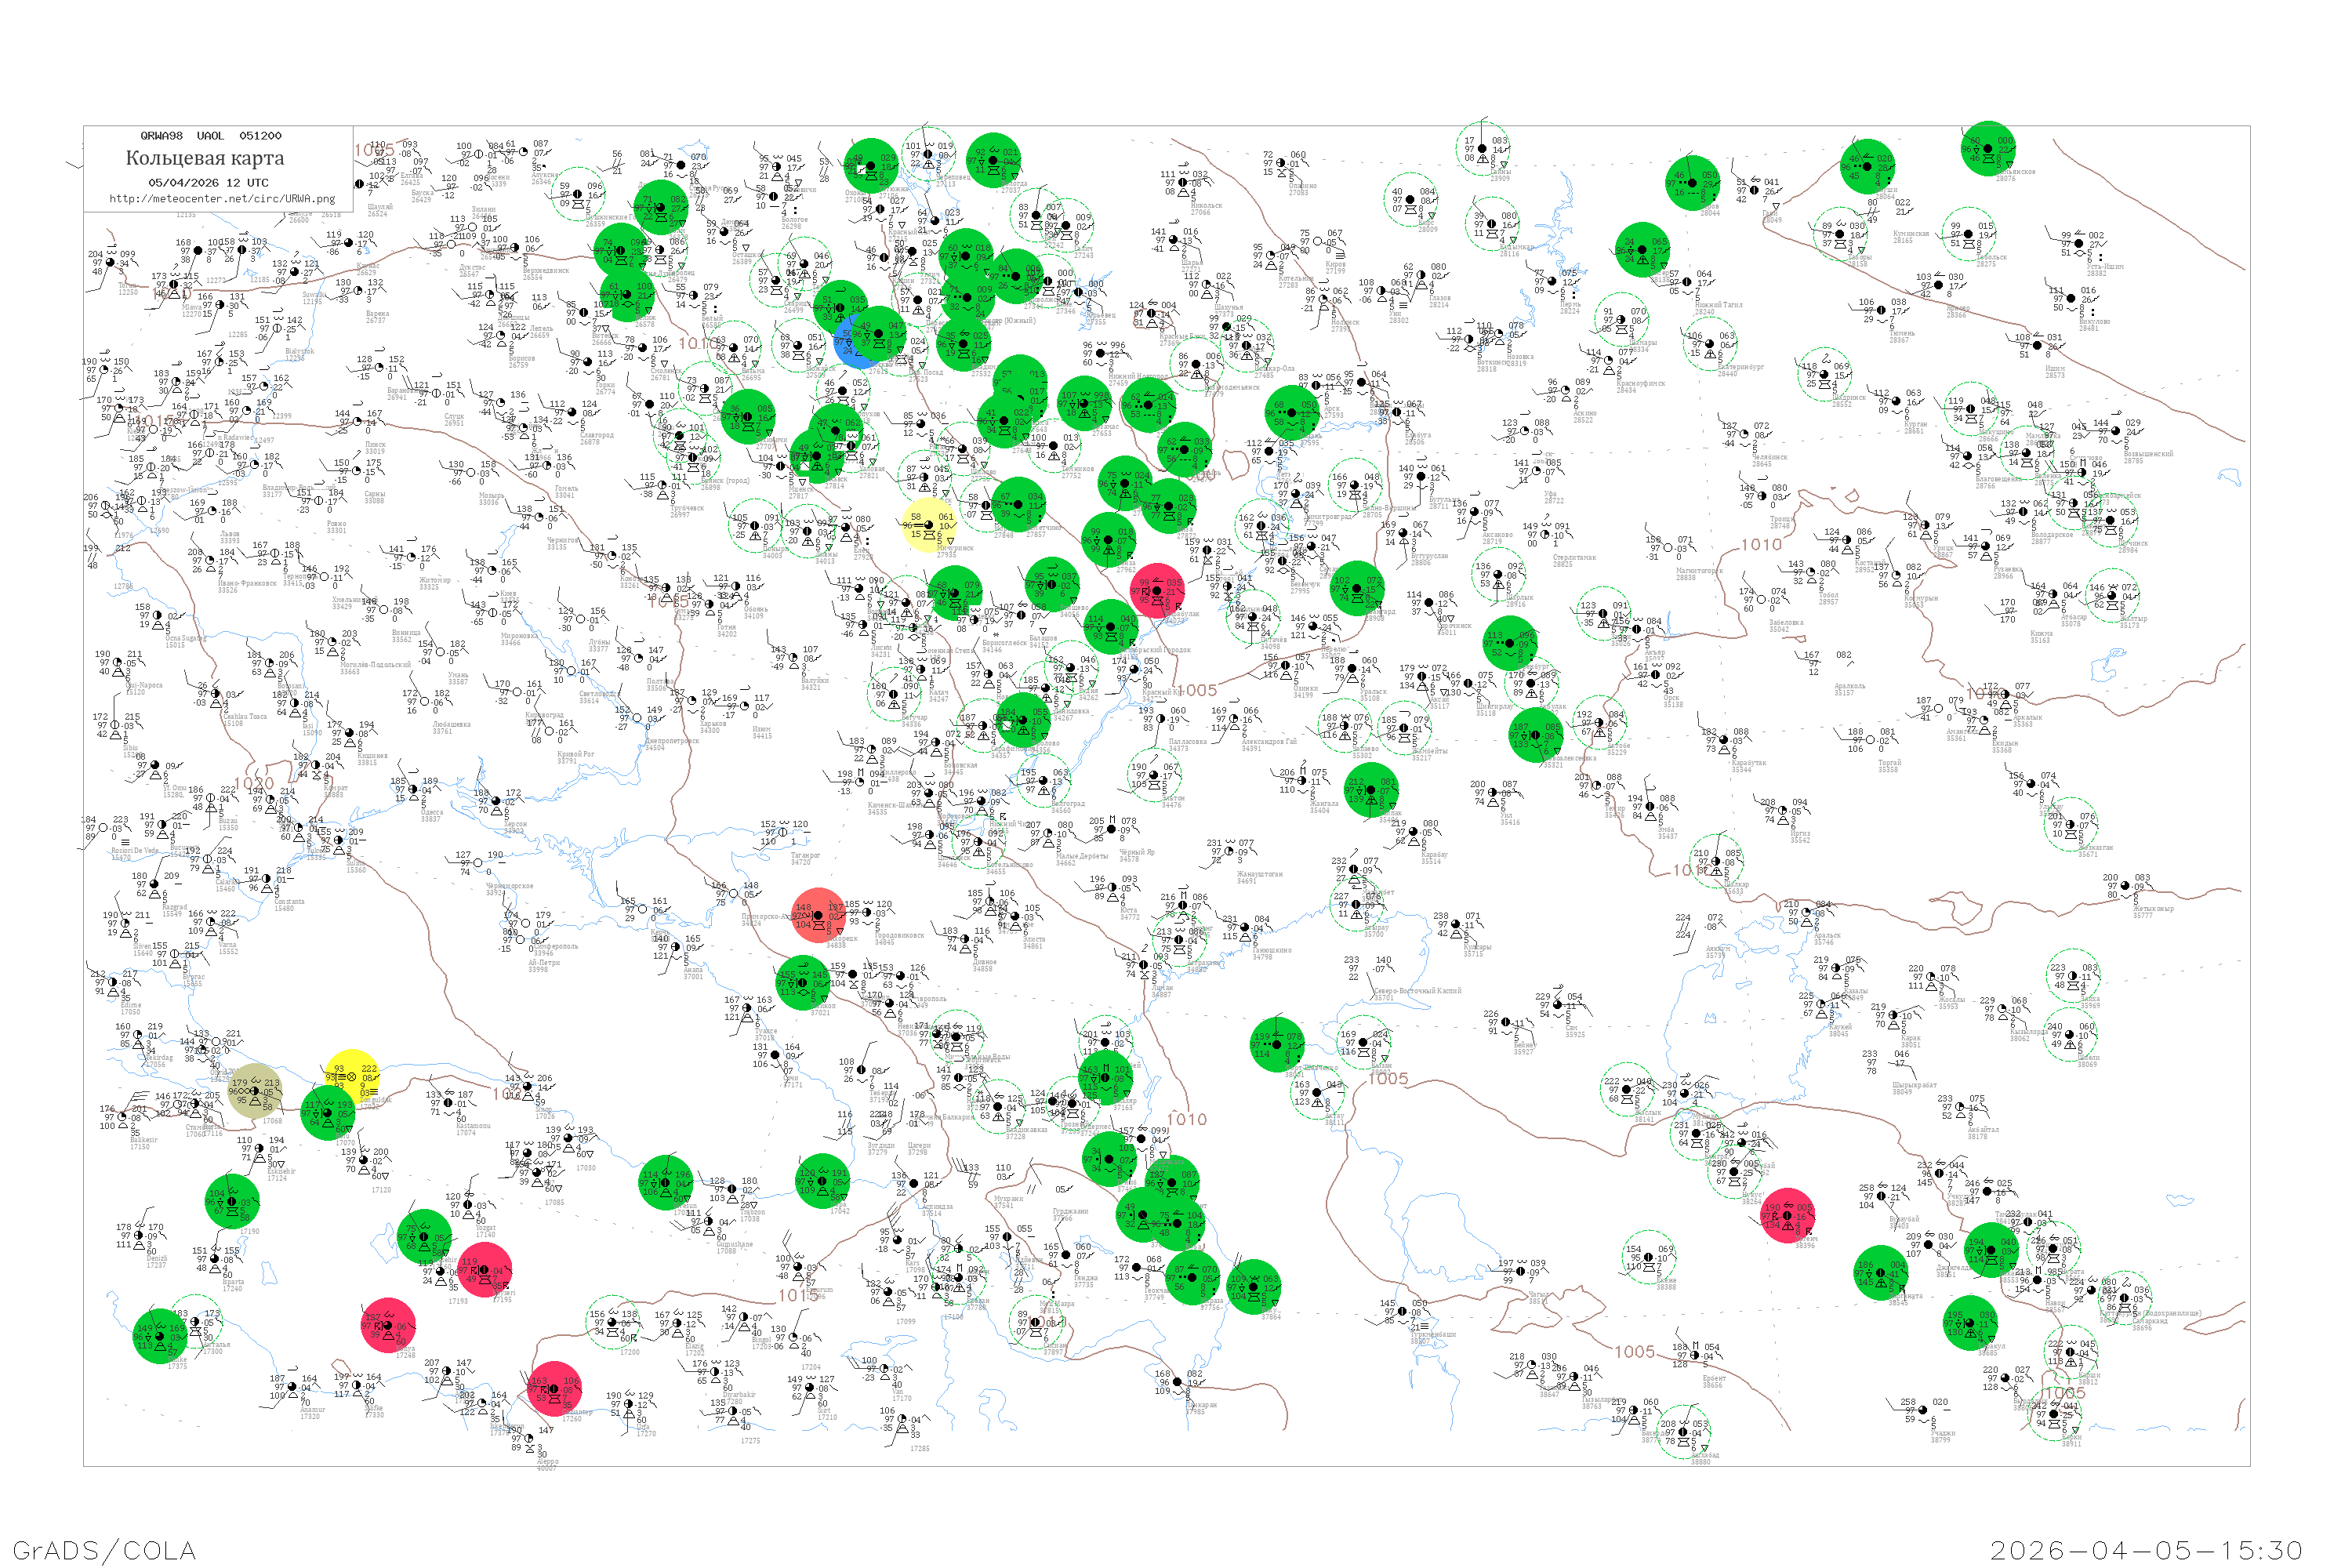Click the meteocenter.net URWA.png URL
Screen dimensions: 2352x1568
[222, 199]
